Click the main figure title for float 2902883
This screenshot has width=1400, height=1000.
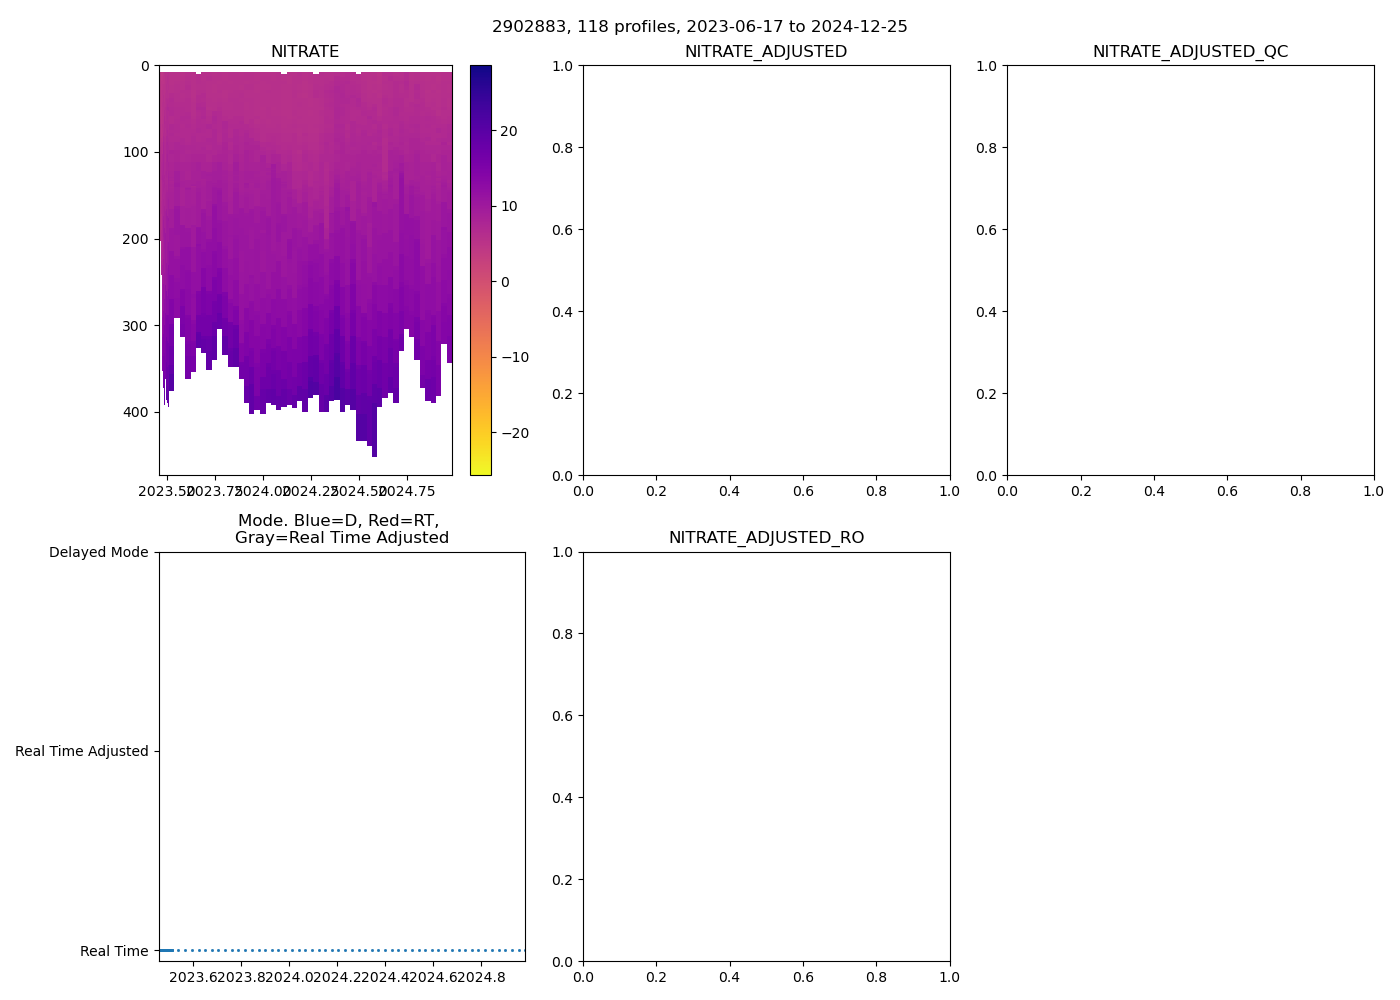pos(700,27)
